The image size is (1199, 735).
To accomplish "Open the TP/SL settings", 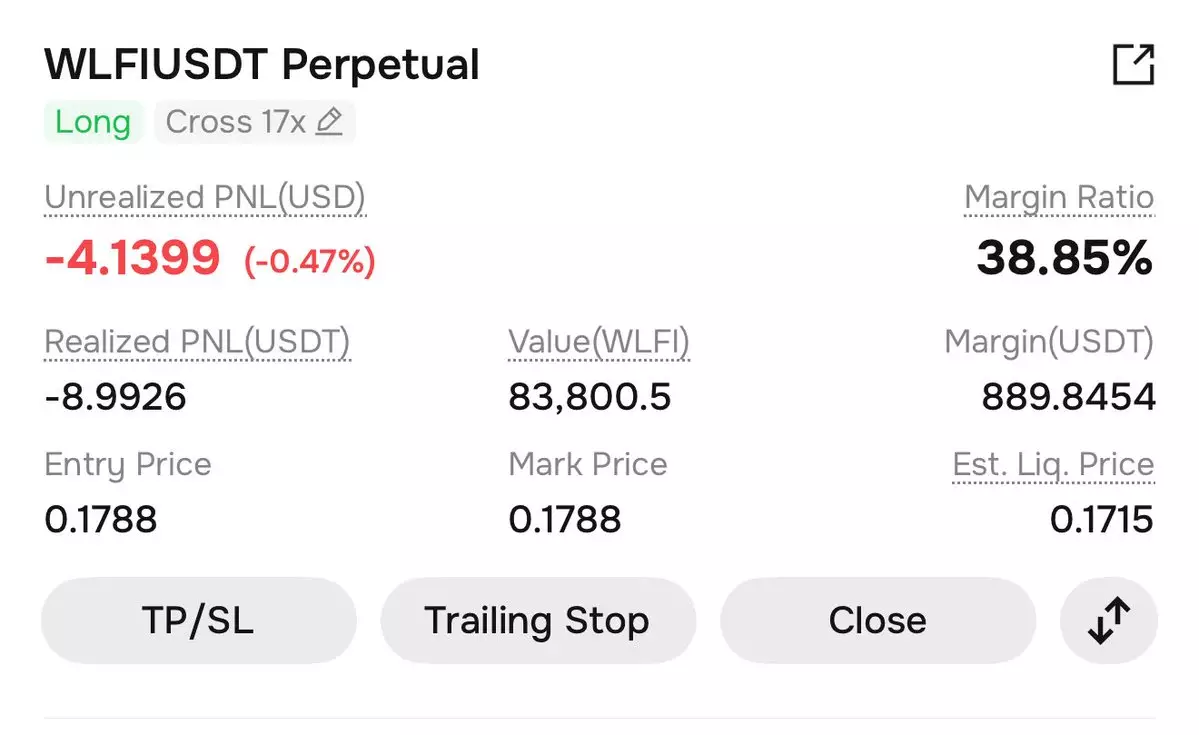I will [198, 620].
